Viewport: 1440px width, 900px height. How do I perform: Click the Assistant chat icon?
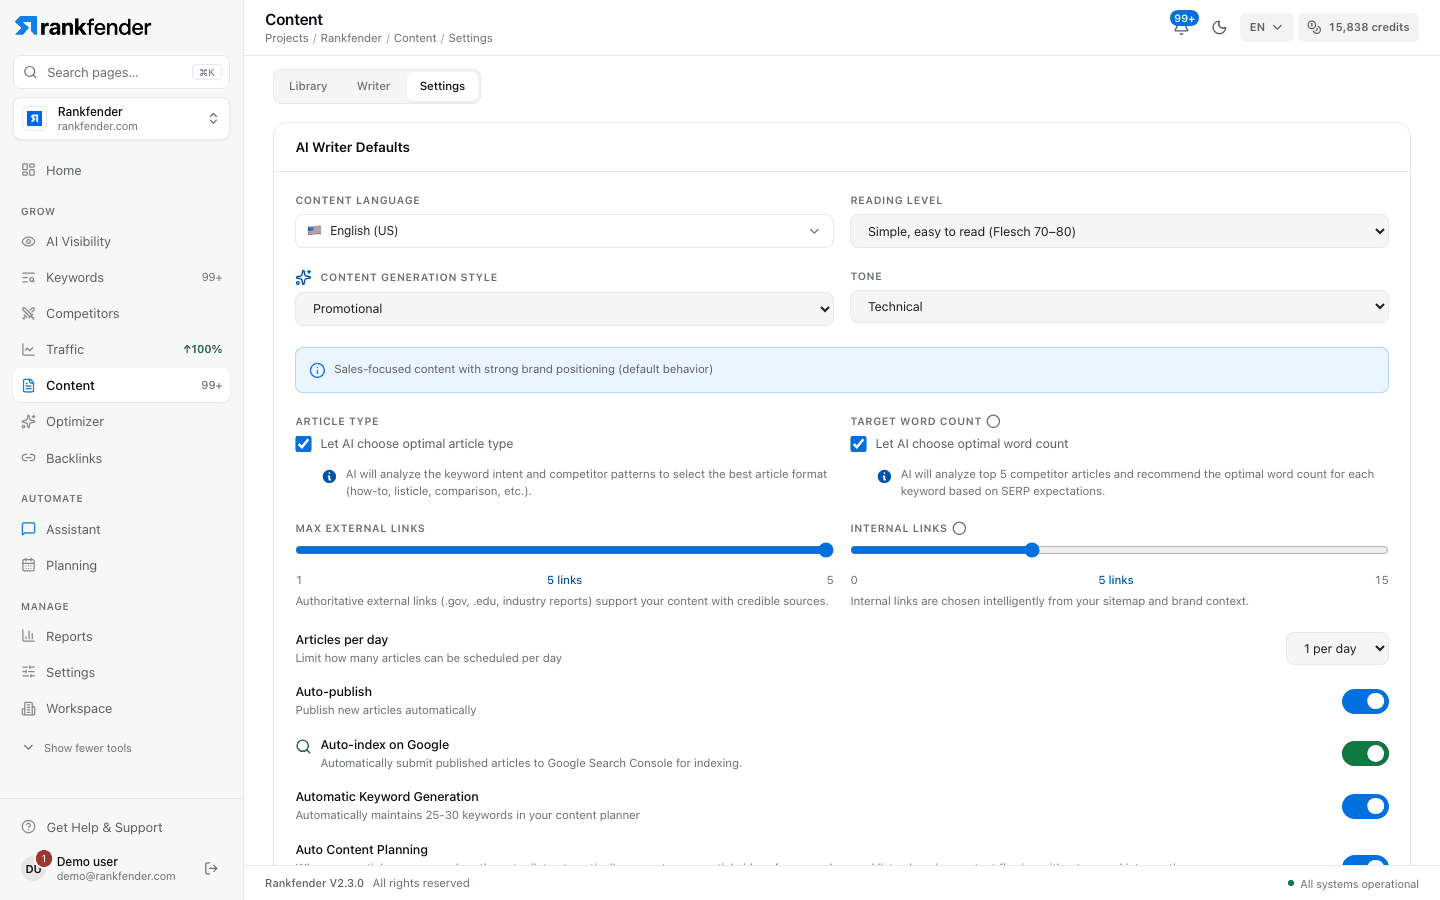29,530
